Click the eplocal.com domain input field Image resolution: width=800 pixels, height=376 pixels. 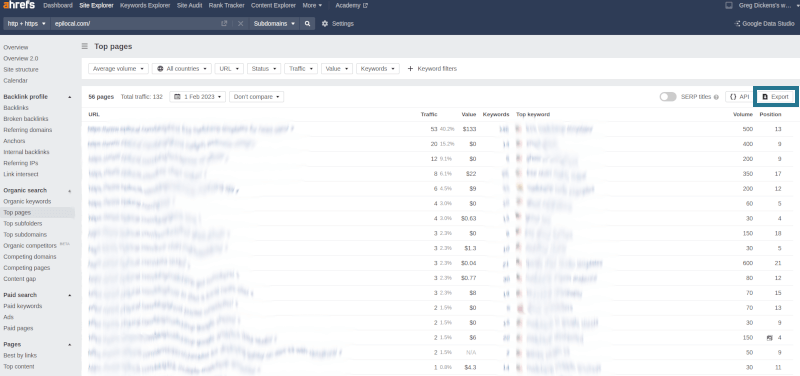click(x=135, y=23)
